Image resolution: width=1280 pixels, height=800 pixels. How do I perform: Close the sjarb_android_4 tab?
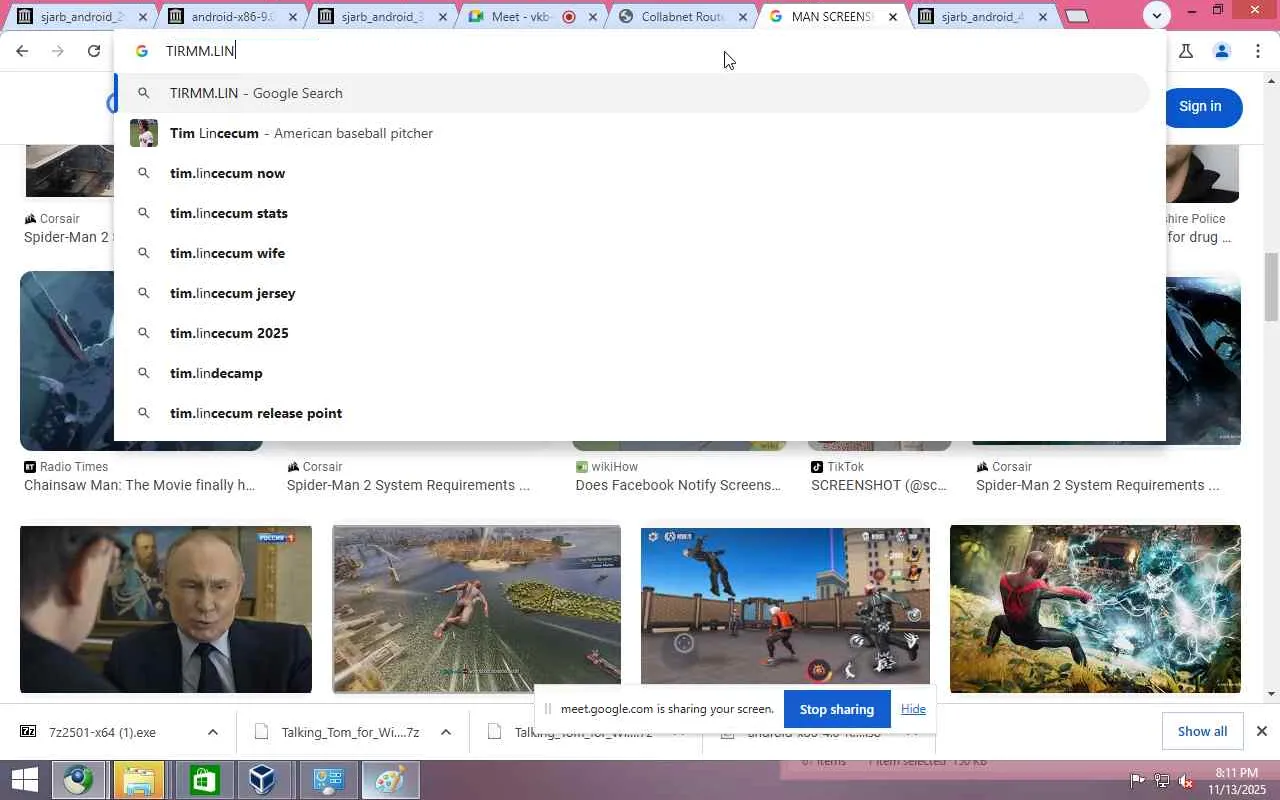coord(1043,17)
